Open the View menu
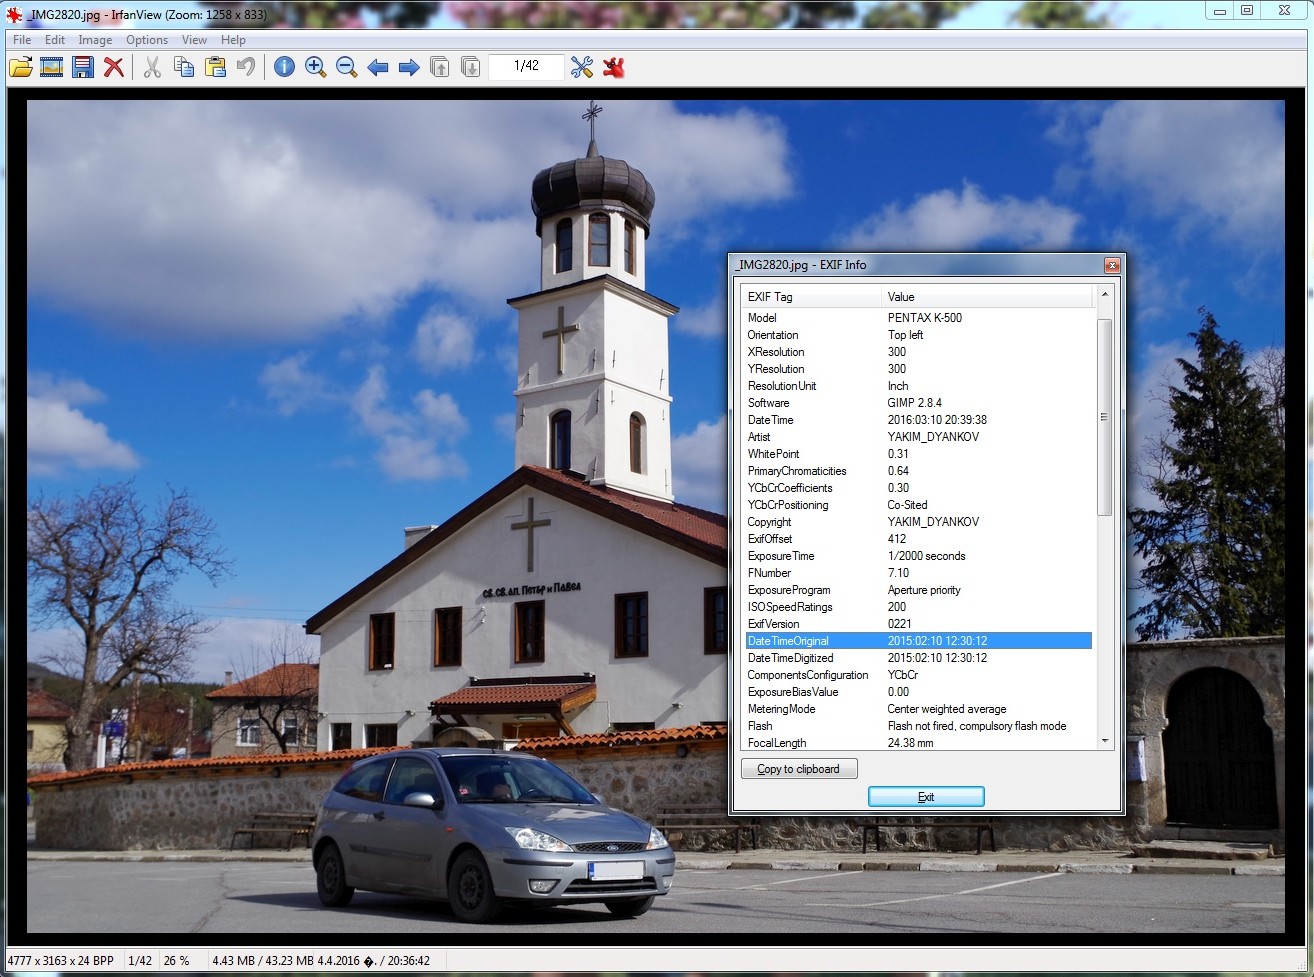1314x977 pixels. [x=194, y=40]
